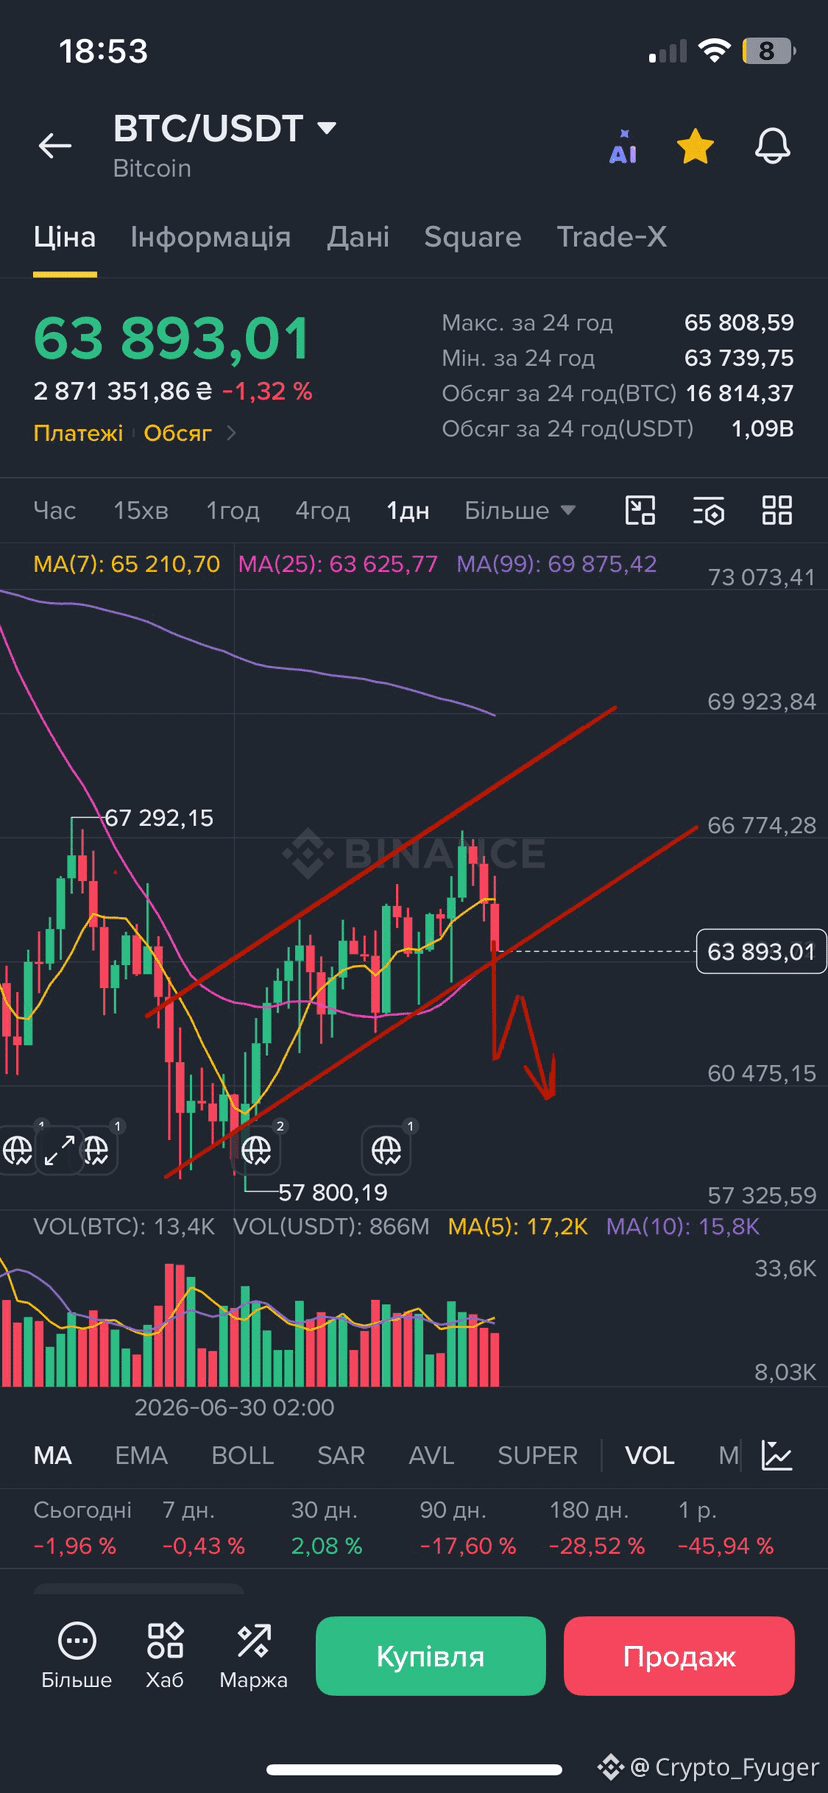Open Обсяг link
The image size is (828, 1793).
pos(178,433)
